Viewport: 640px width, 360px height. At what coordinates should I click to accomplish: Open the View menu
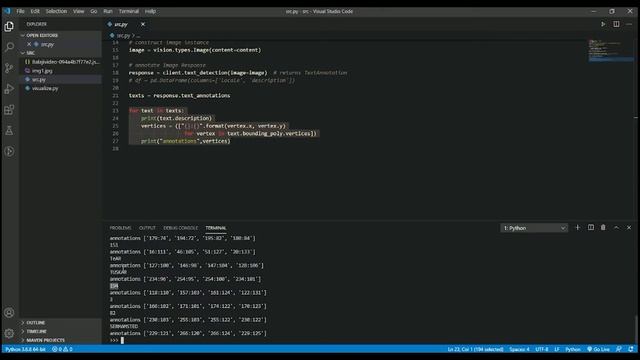tap(79, 11)
